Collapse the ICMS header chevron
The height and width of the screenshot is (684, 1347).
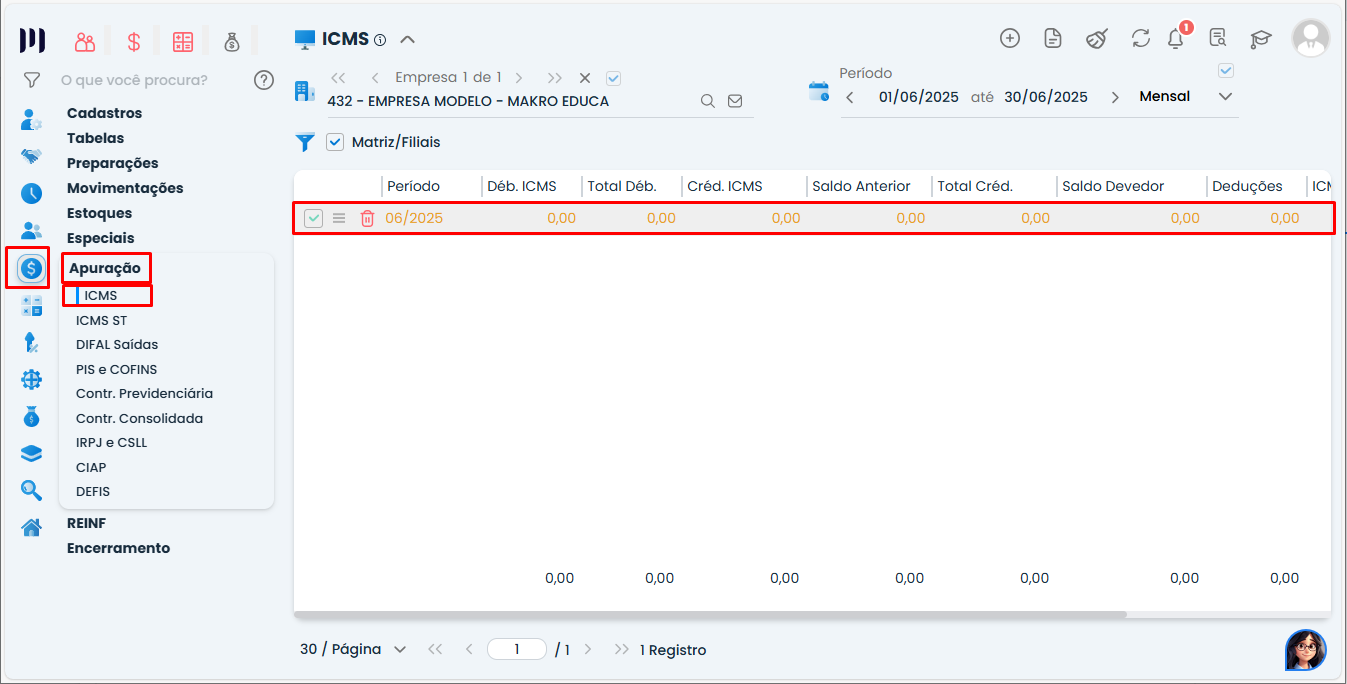[407, 40]
